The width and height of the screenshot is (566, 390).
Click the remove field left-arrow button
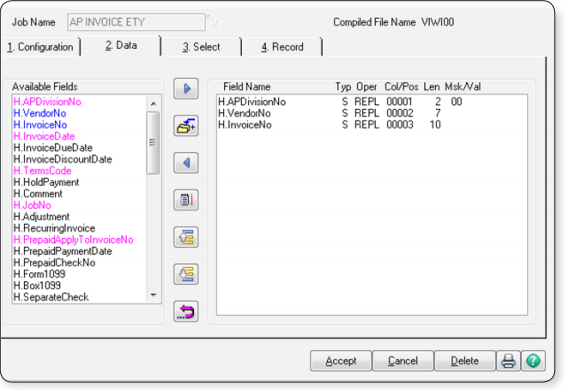[186, 163]
